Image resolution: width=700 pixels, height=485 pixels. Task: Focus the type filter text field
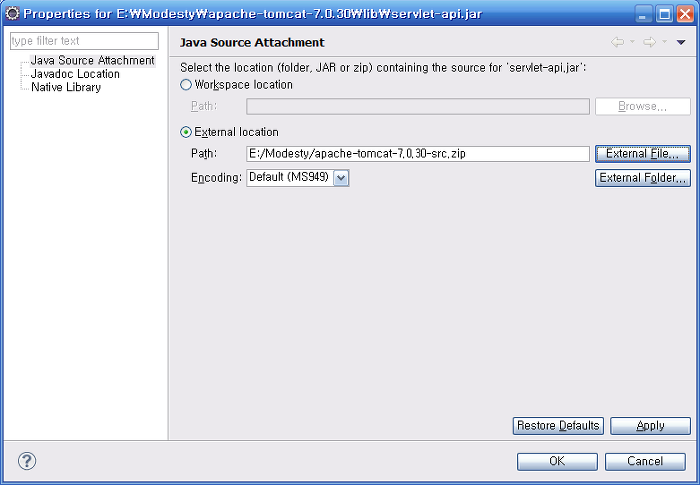point(84,41)
